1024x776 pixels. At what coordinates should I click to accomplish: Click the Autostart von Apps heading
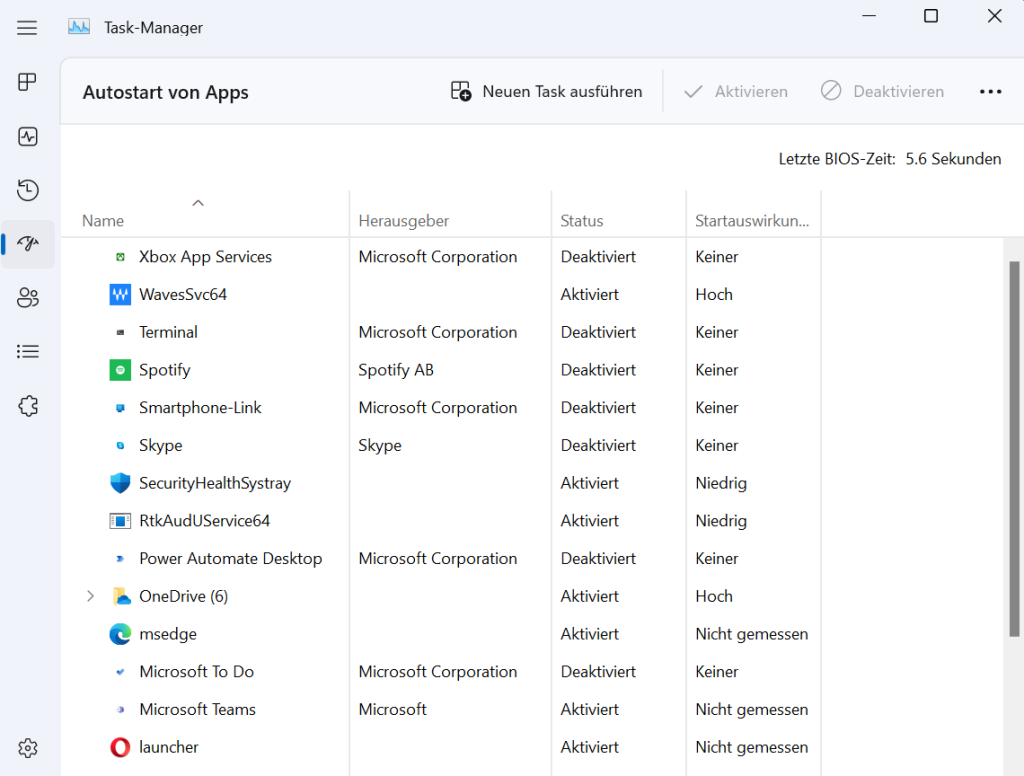pyautogui.click(x=165, y=92)
